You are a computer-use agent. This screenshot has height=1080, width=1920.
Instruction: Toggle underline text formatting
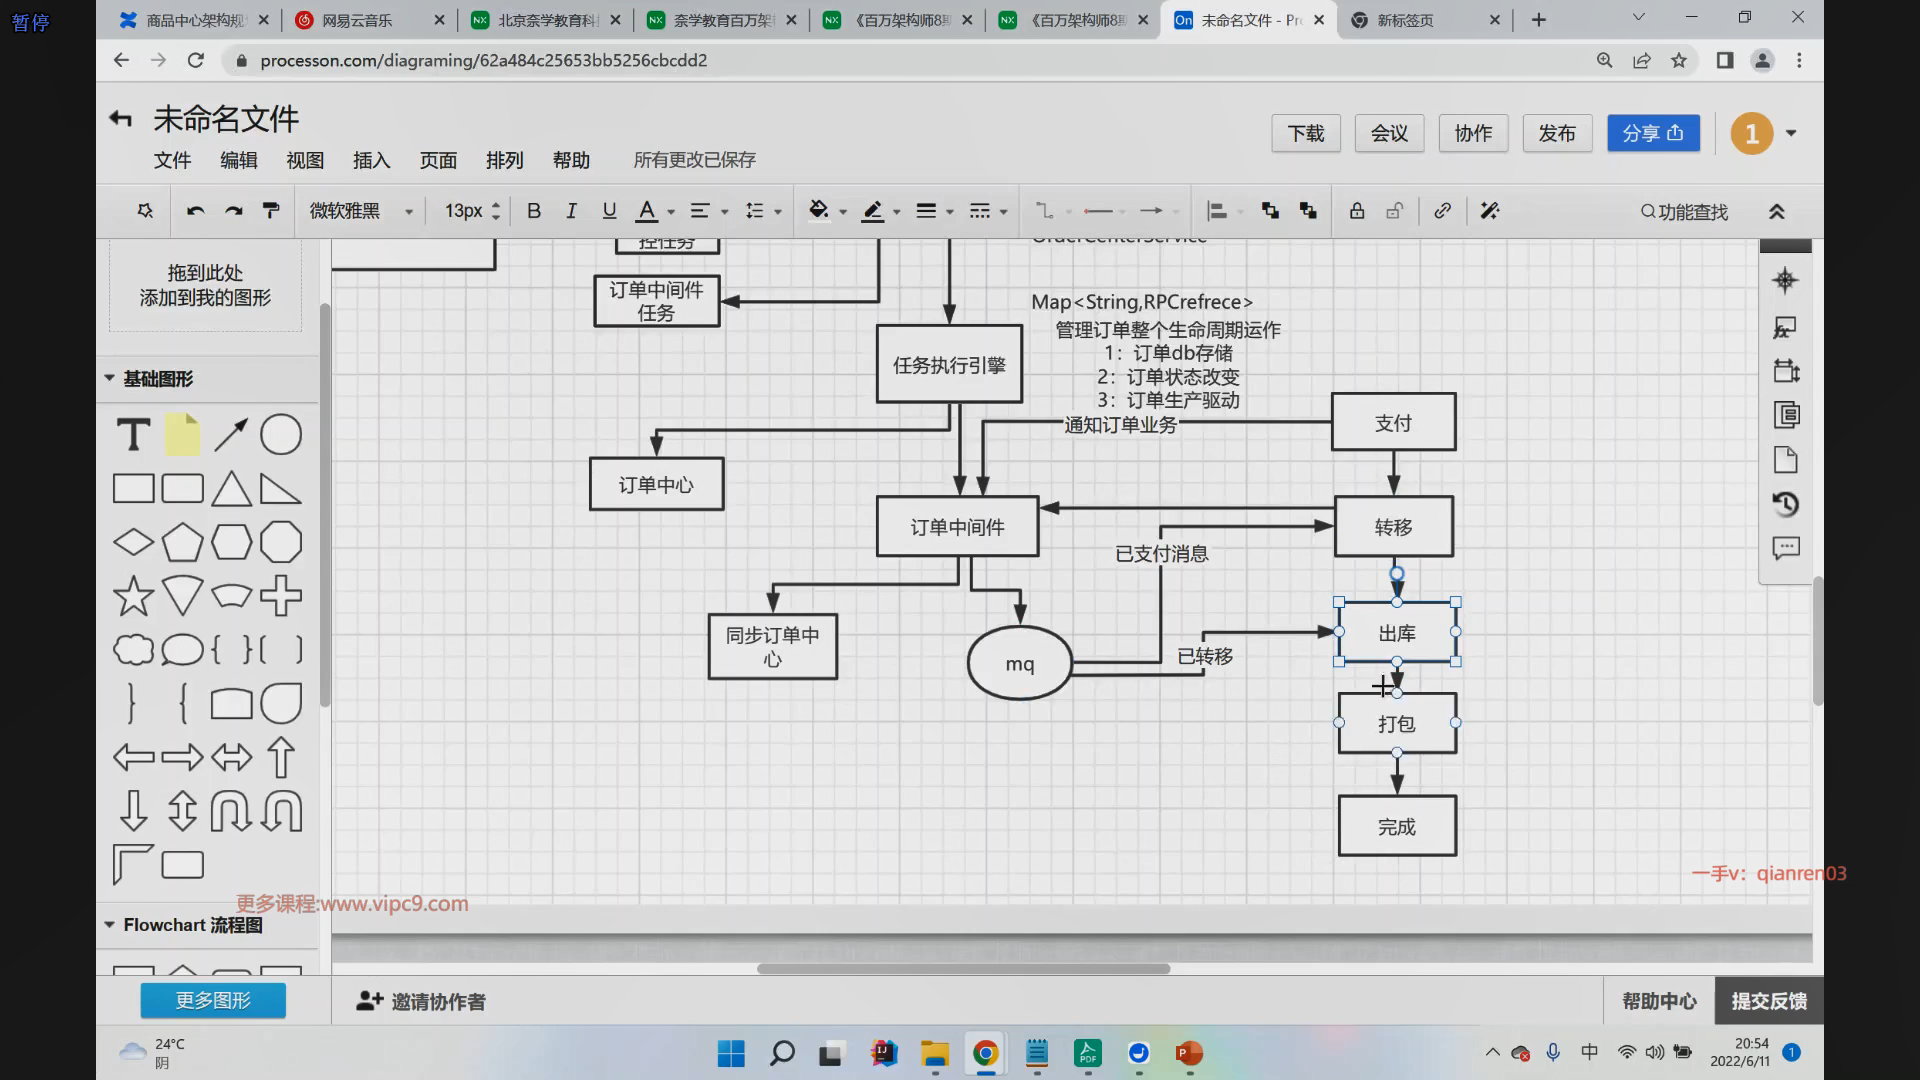click(x=609, y=211)
